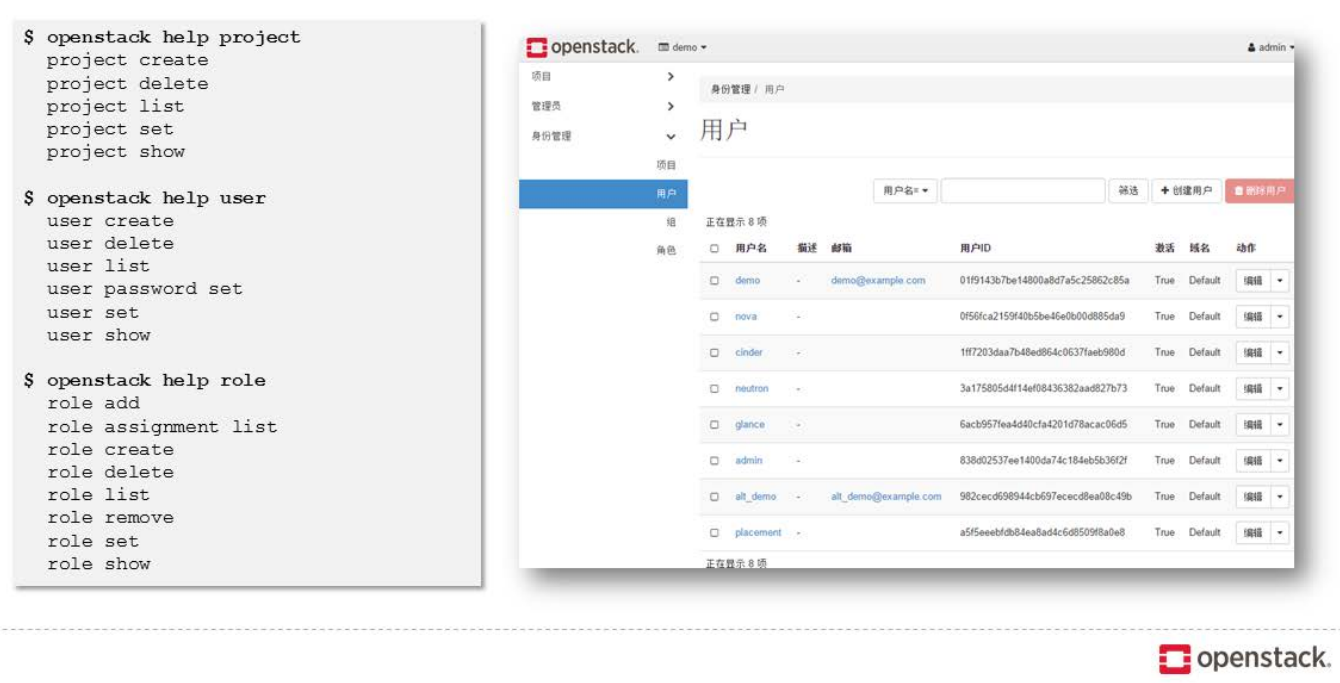Click 编辑 button for cinder row
This screenshot has width=1340, height=683.
(x=1253, y=353)
